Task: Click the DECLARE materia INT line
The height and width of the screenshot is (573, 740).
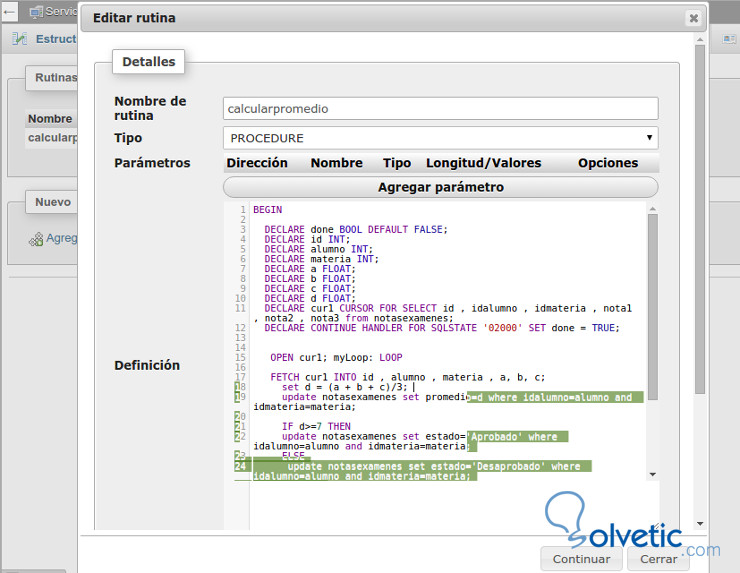Action: click(321, 259)
